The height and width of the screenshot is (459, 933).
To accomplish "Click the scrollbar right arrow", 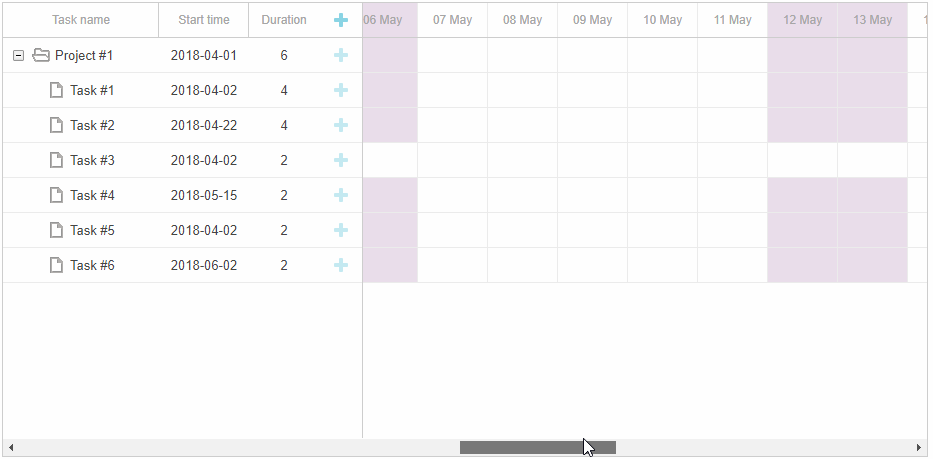I will (919, 447).
